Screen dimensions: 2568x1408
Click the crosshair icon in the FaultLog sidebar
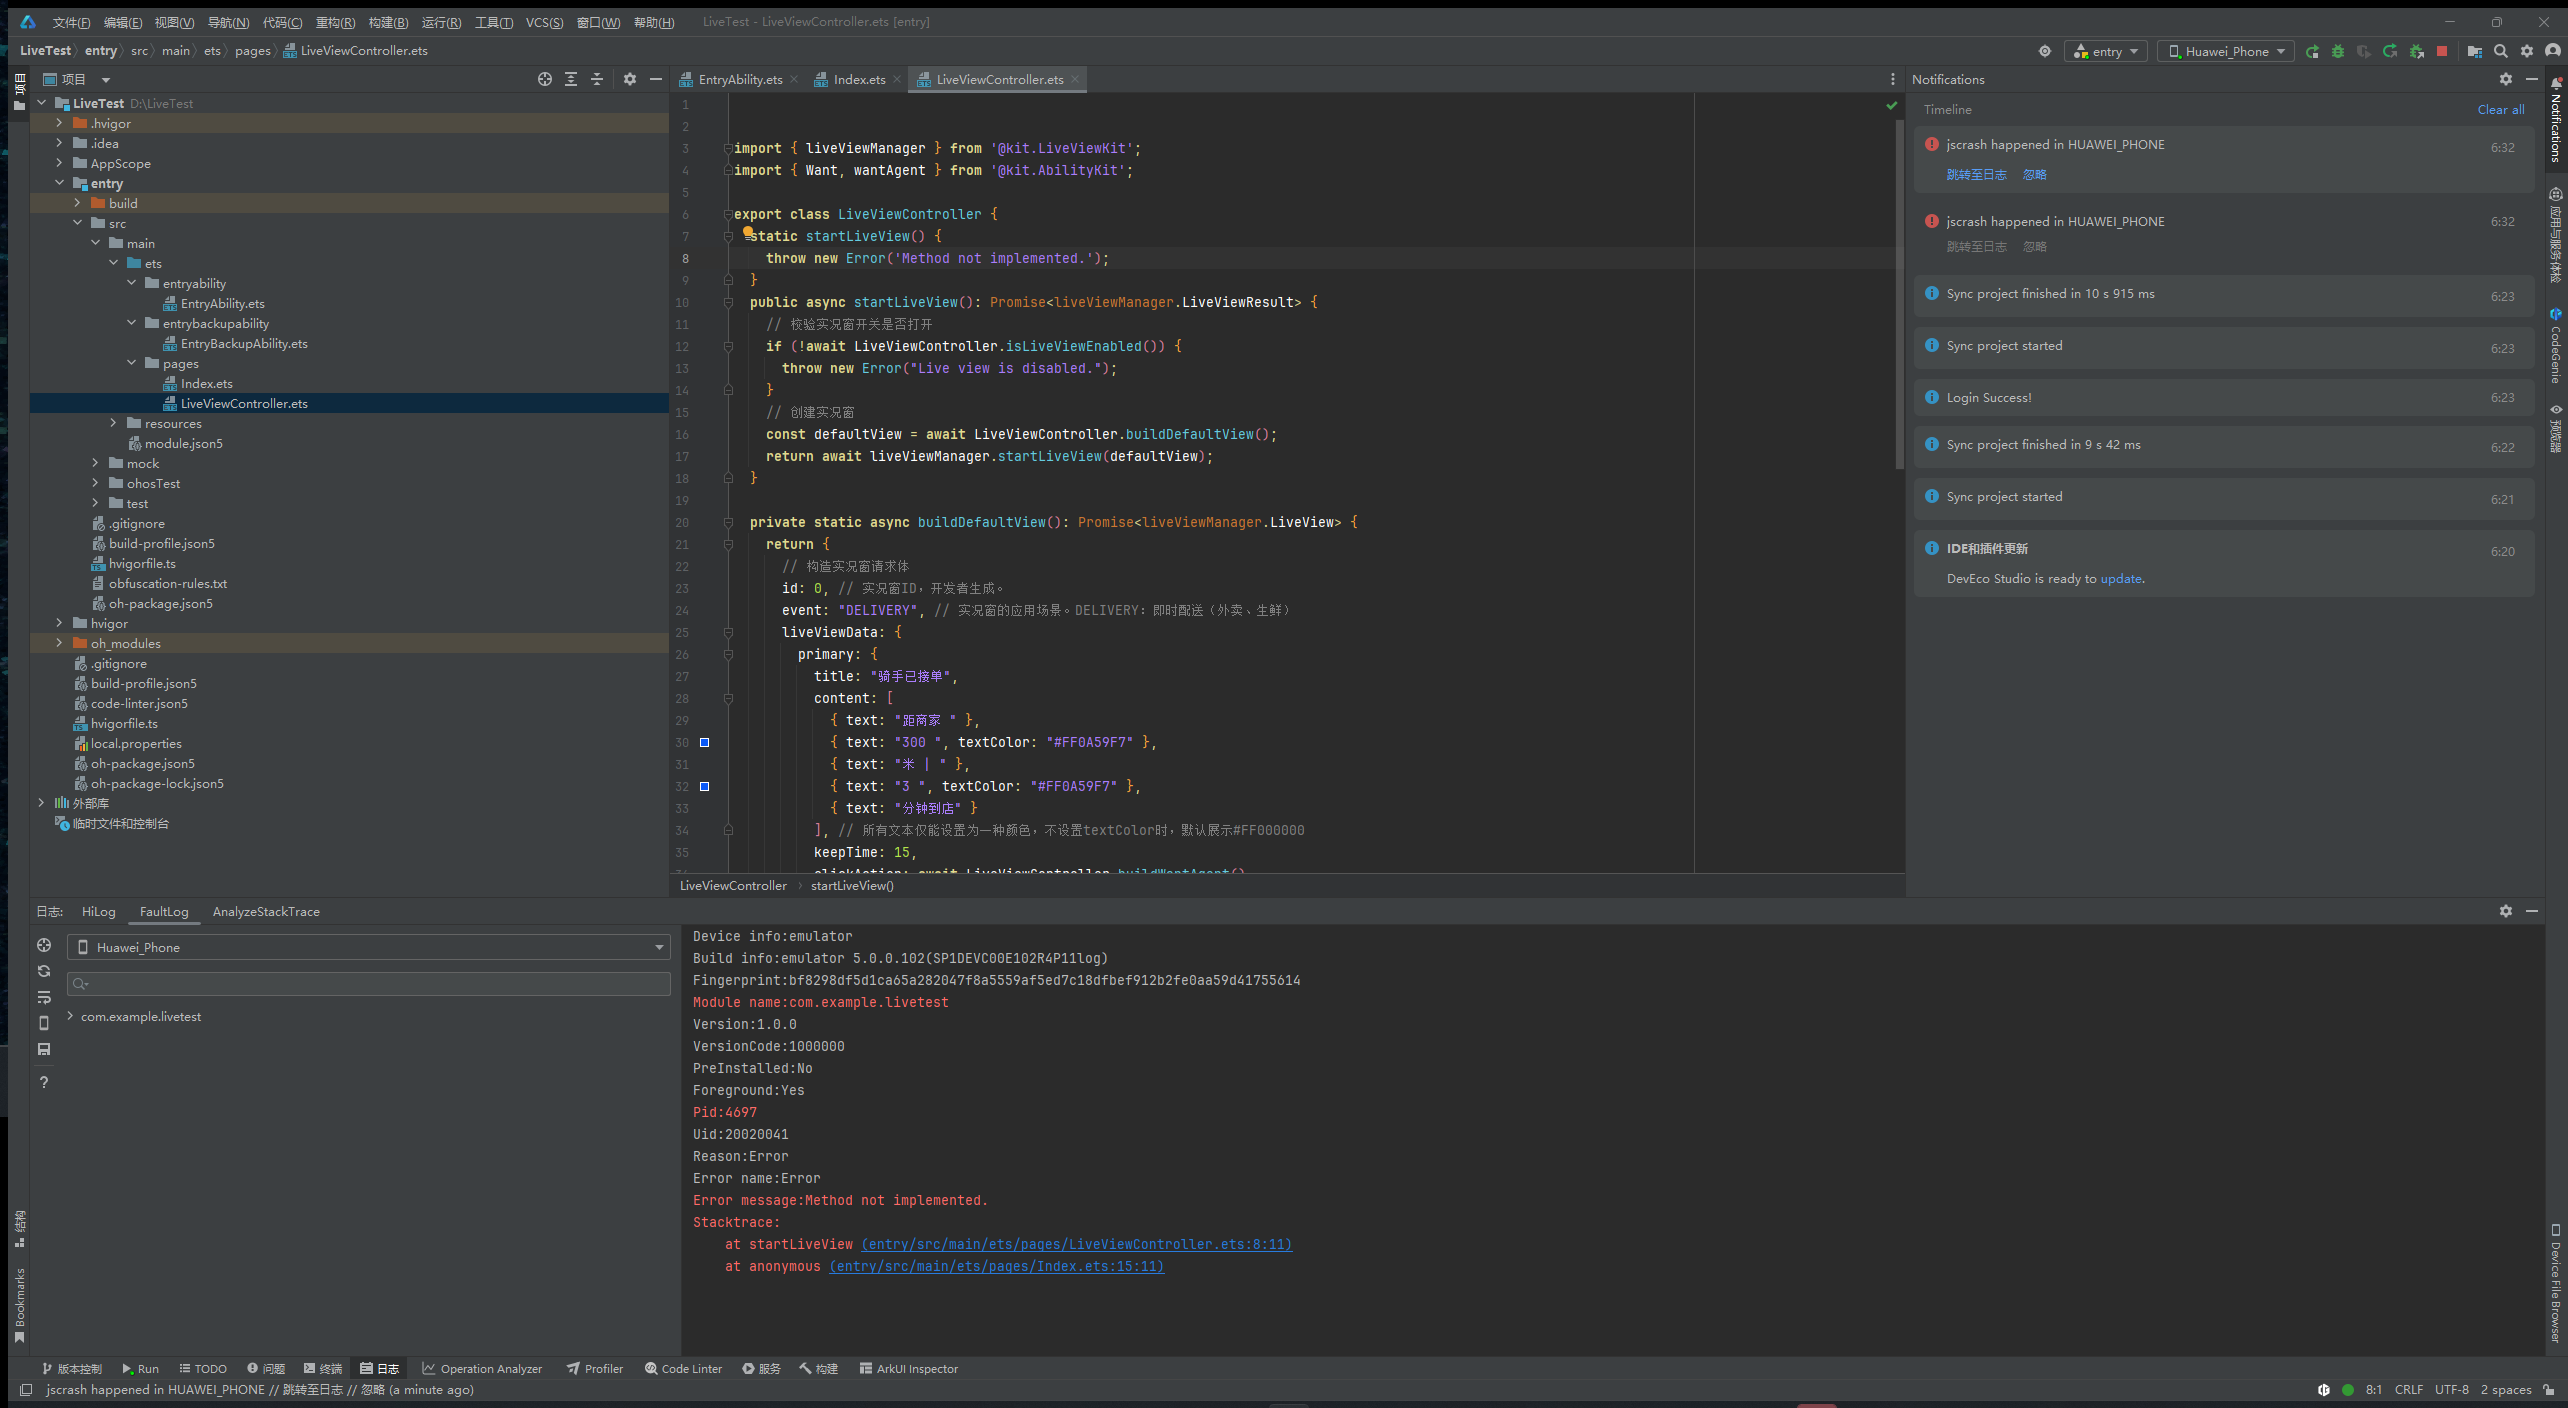coord(44,945)
